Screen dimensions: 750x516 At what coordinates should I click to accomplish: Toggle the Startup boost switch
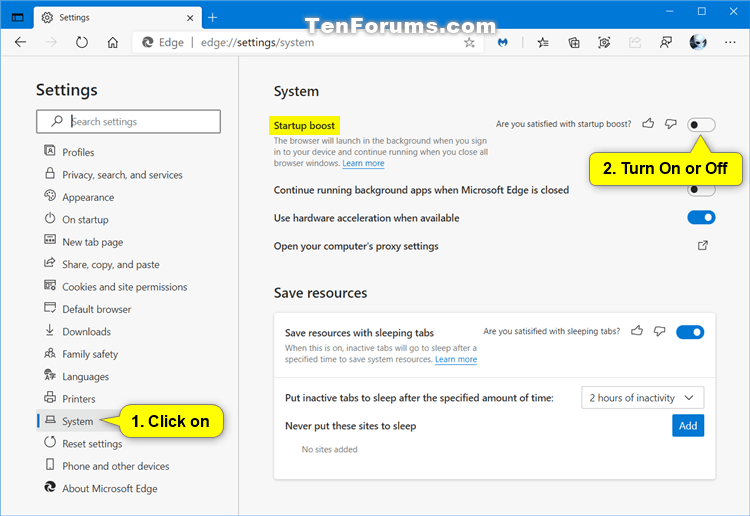click(701, 125)
